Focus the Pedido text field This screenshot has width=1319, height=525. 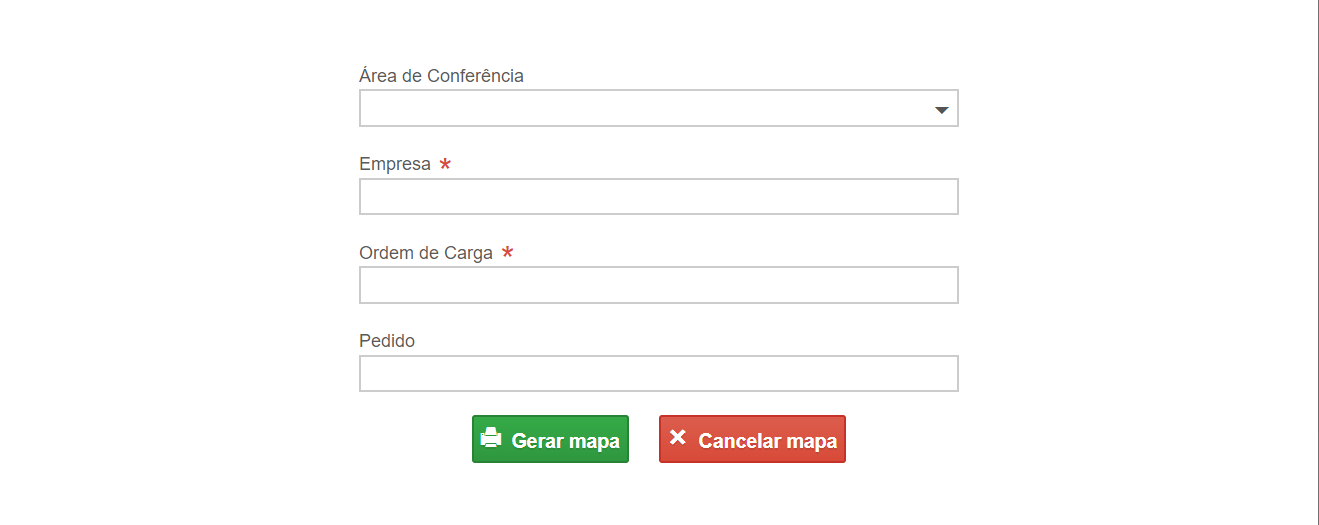pos(659,373)
